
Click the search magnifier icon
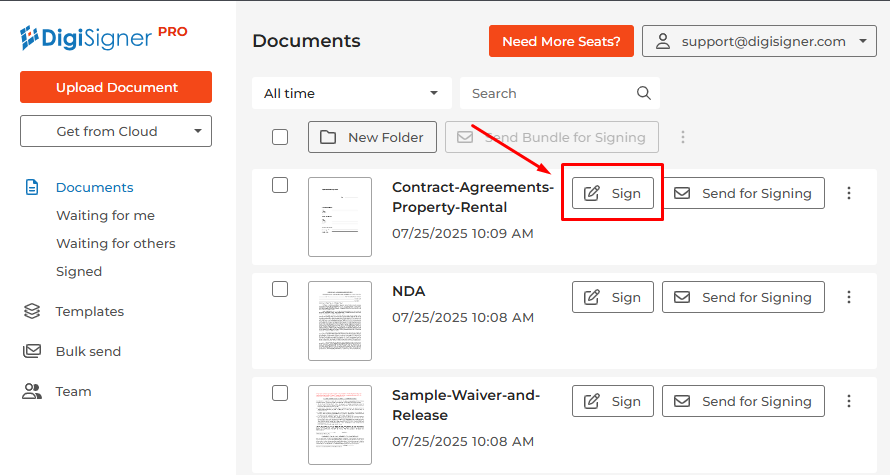click(644, 93)
